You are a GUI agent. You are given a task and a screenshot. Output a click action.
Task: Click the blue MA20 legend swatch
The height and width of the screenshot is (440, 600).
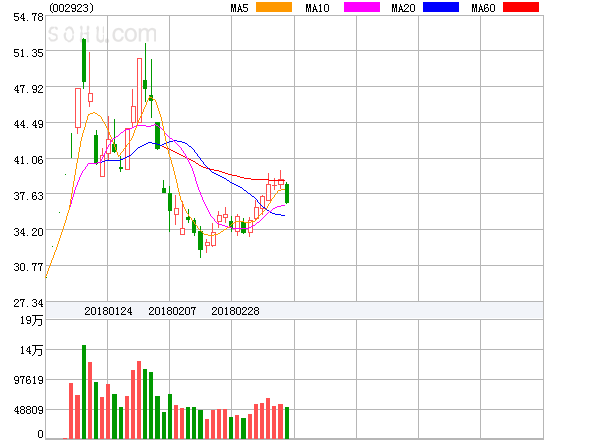441,7
